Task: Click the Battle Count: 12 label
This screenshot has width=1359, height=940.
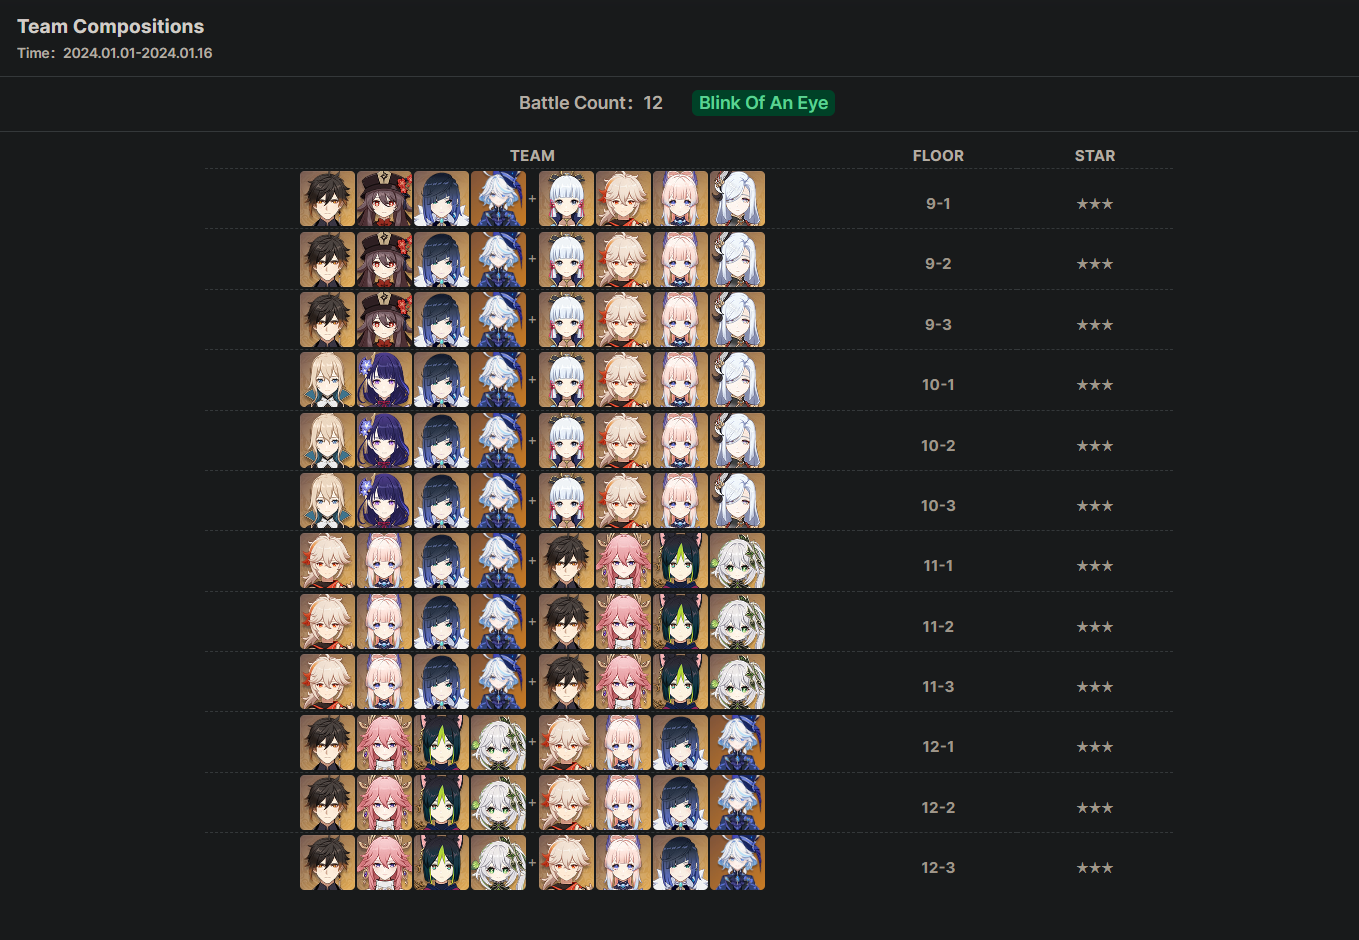Action: [x=591, y=103]
